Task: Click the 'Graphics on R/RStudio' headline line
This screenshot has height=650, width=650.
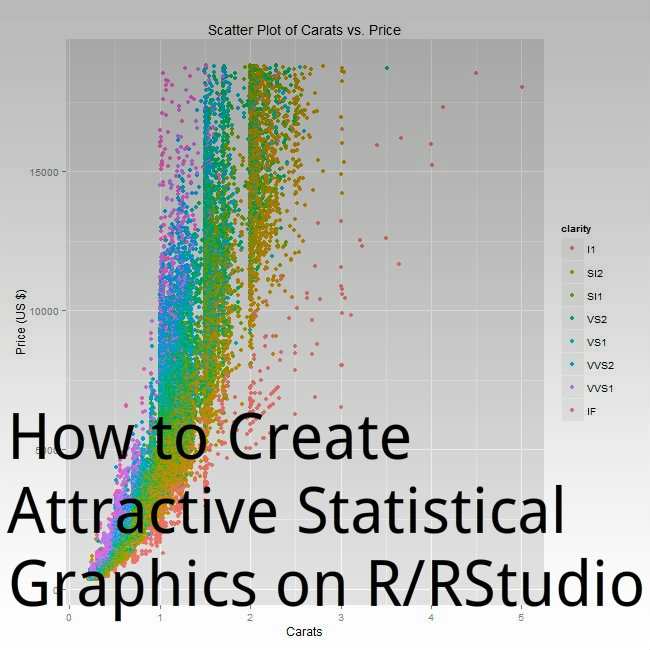Action: [325, 582]
